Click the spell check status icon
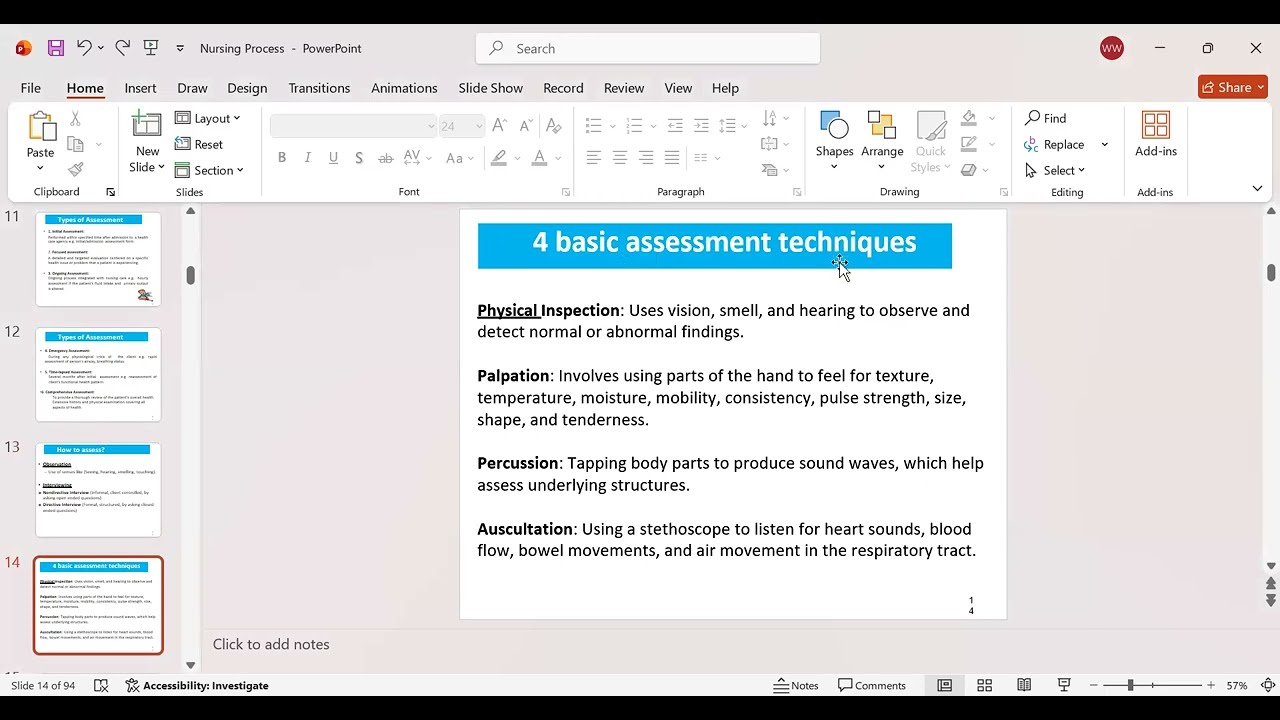 click(101, 685)
